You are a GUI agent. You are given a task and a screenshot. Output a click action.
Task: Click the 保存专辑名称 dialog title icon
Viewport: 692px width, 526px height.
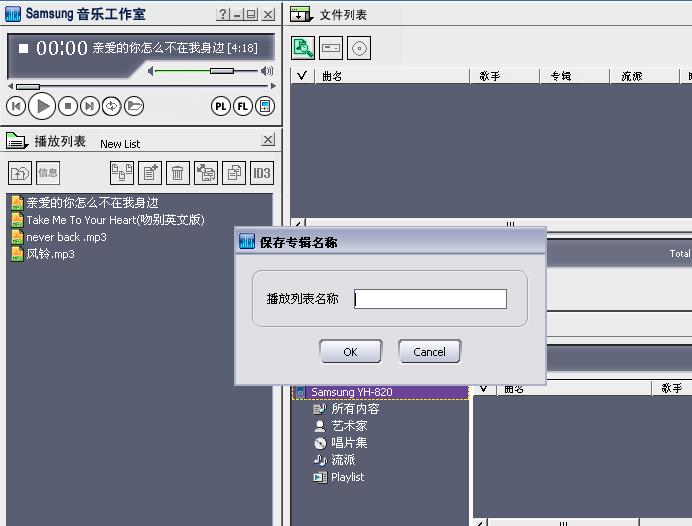click(x=247, y=241)
